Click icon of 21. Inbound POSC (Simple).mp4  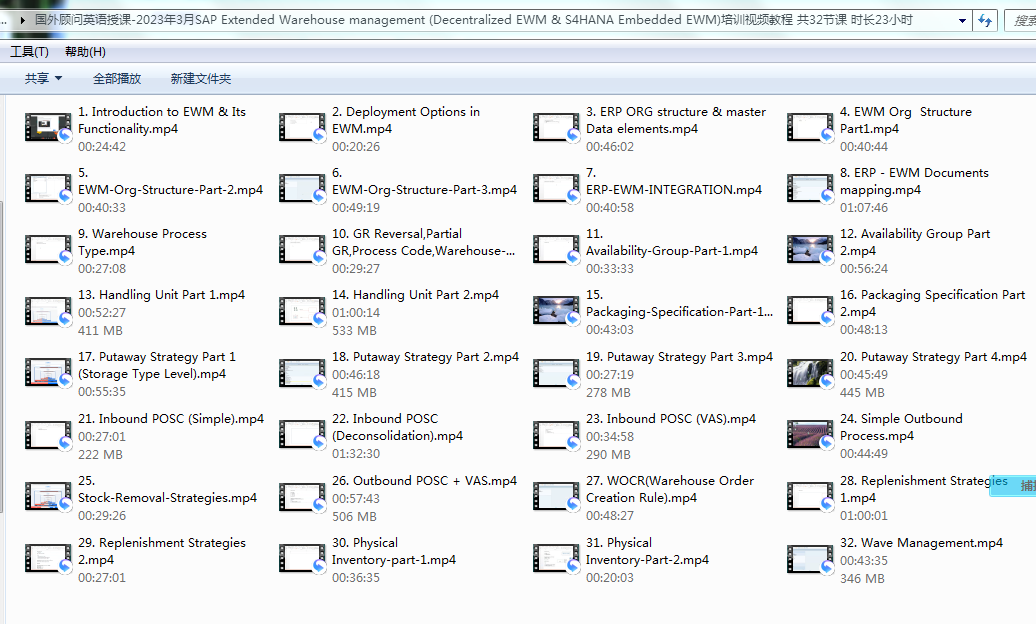tap(48, 436)
